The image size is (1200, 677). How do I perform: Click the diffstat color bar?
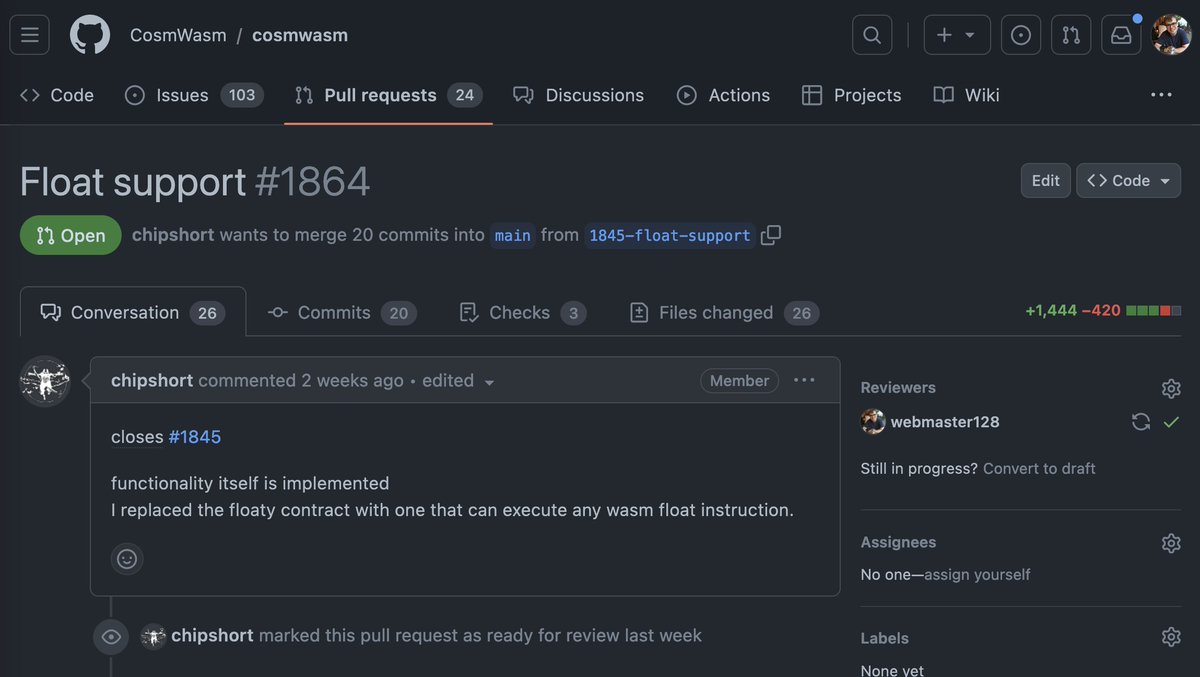[1153, 311]
